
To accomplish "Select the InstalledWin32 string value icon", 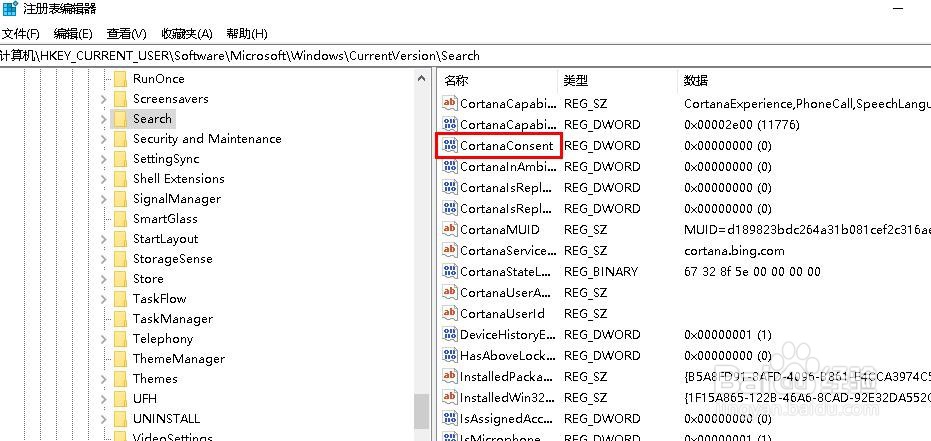I will [x=450, y=397].
